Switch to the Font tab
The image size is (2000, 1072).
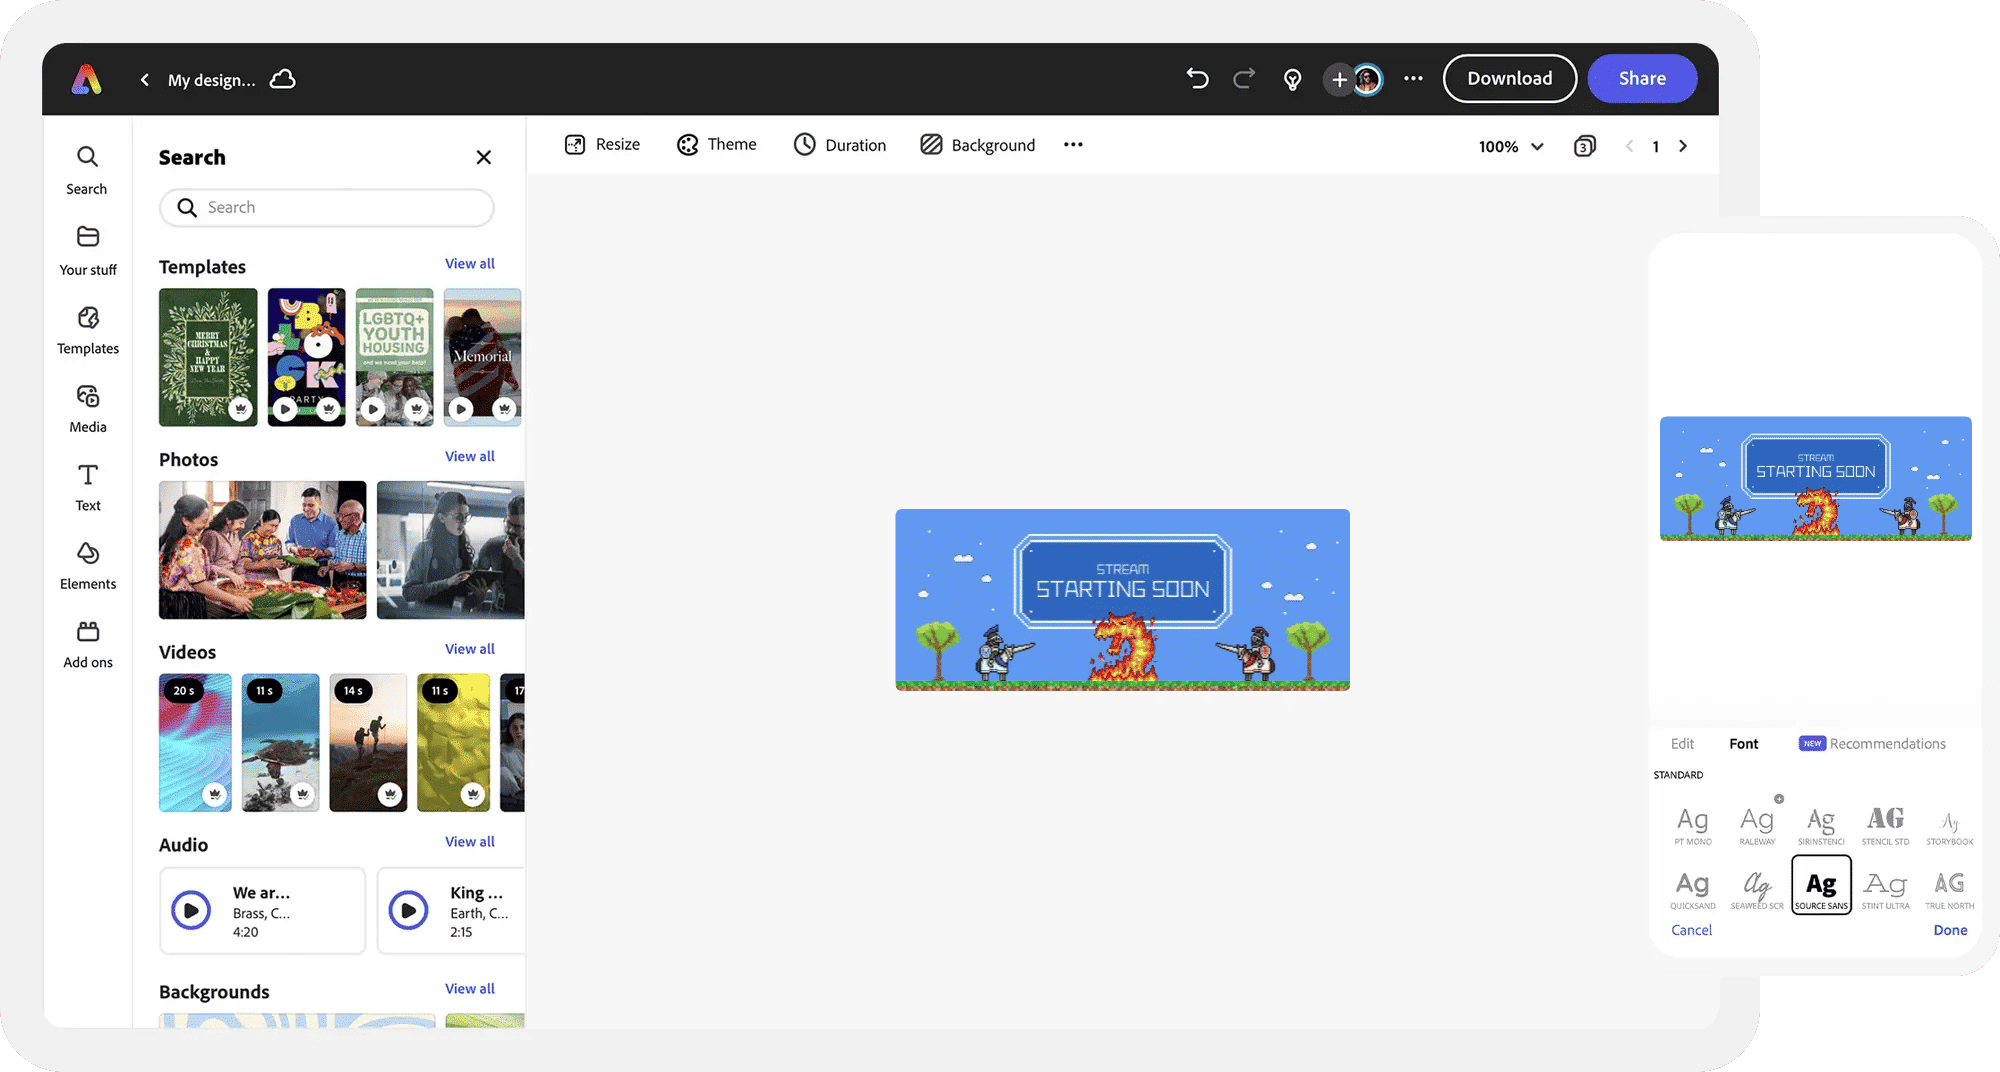pos(1744,743)
